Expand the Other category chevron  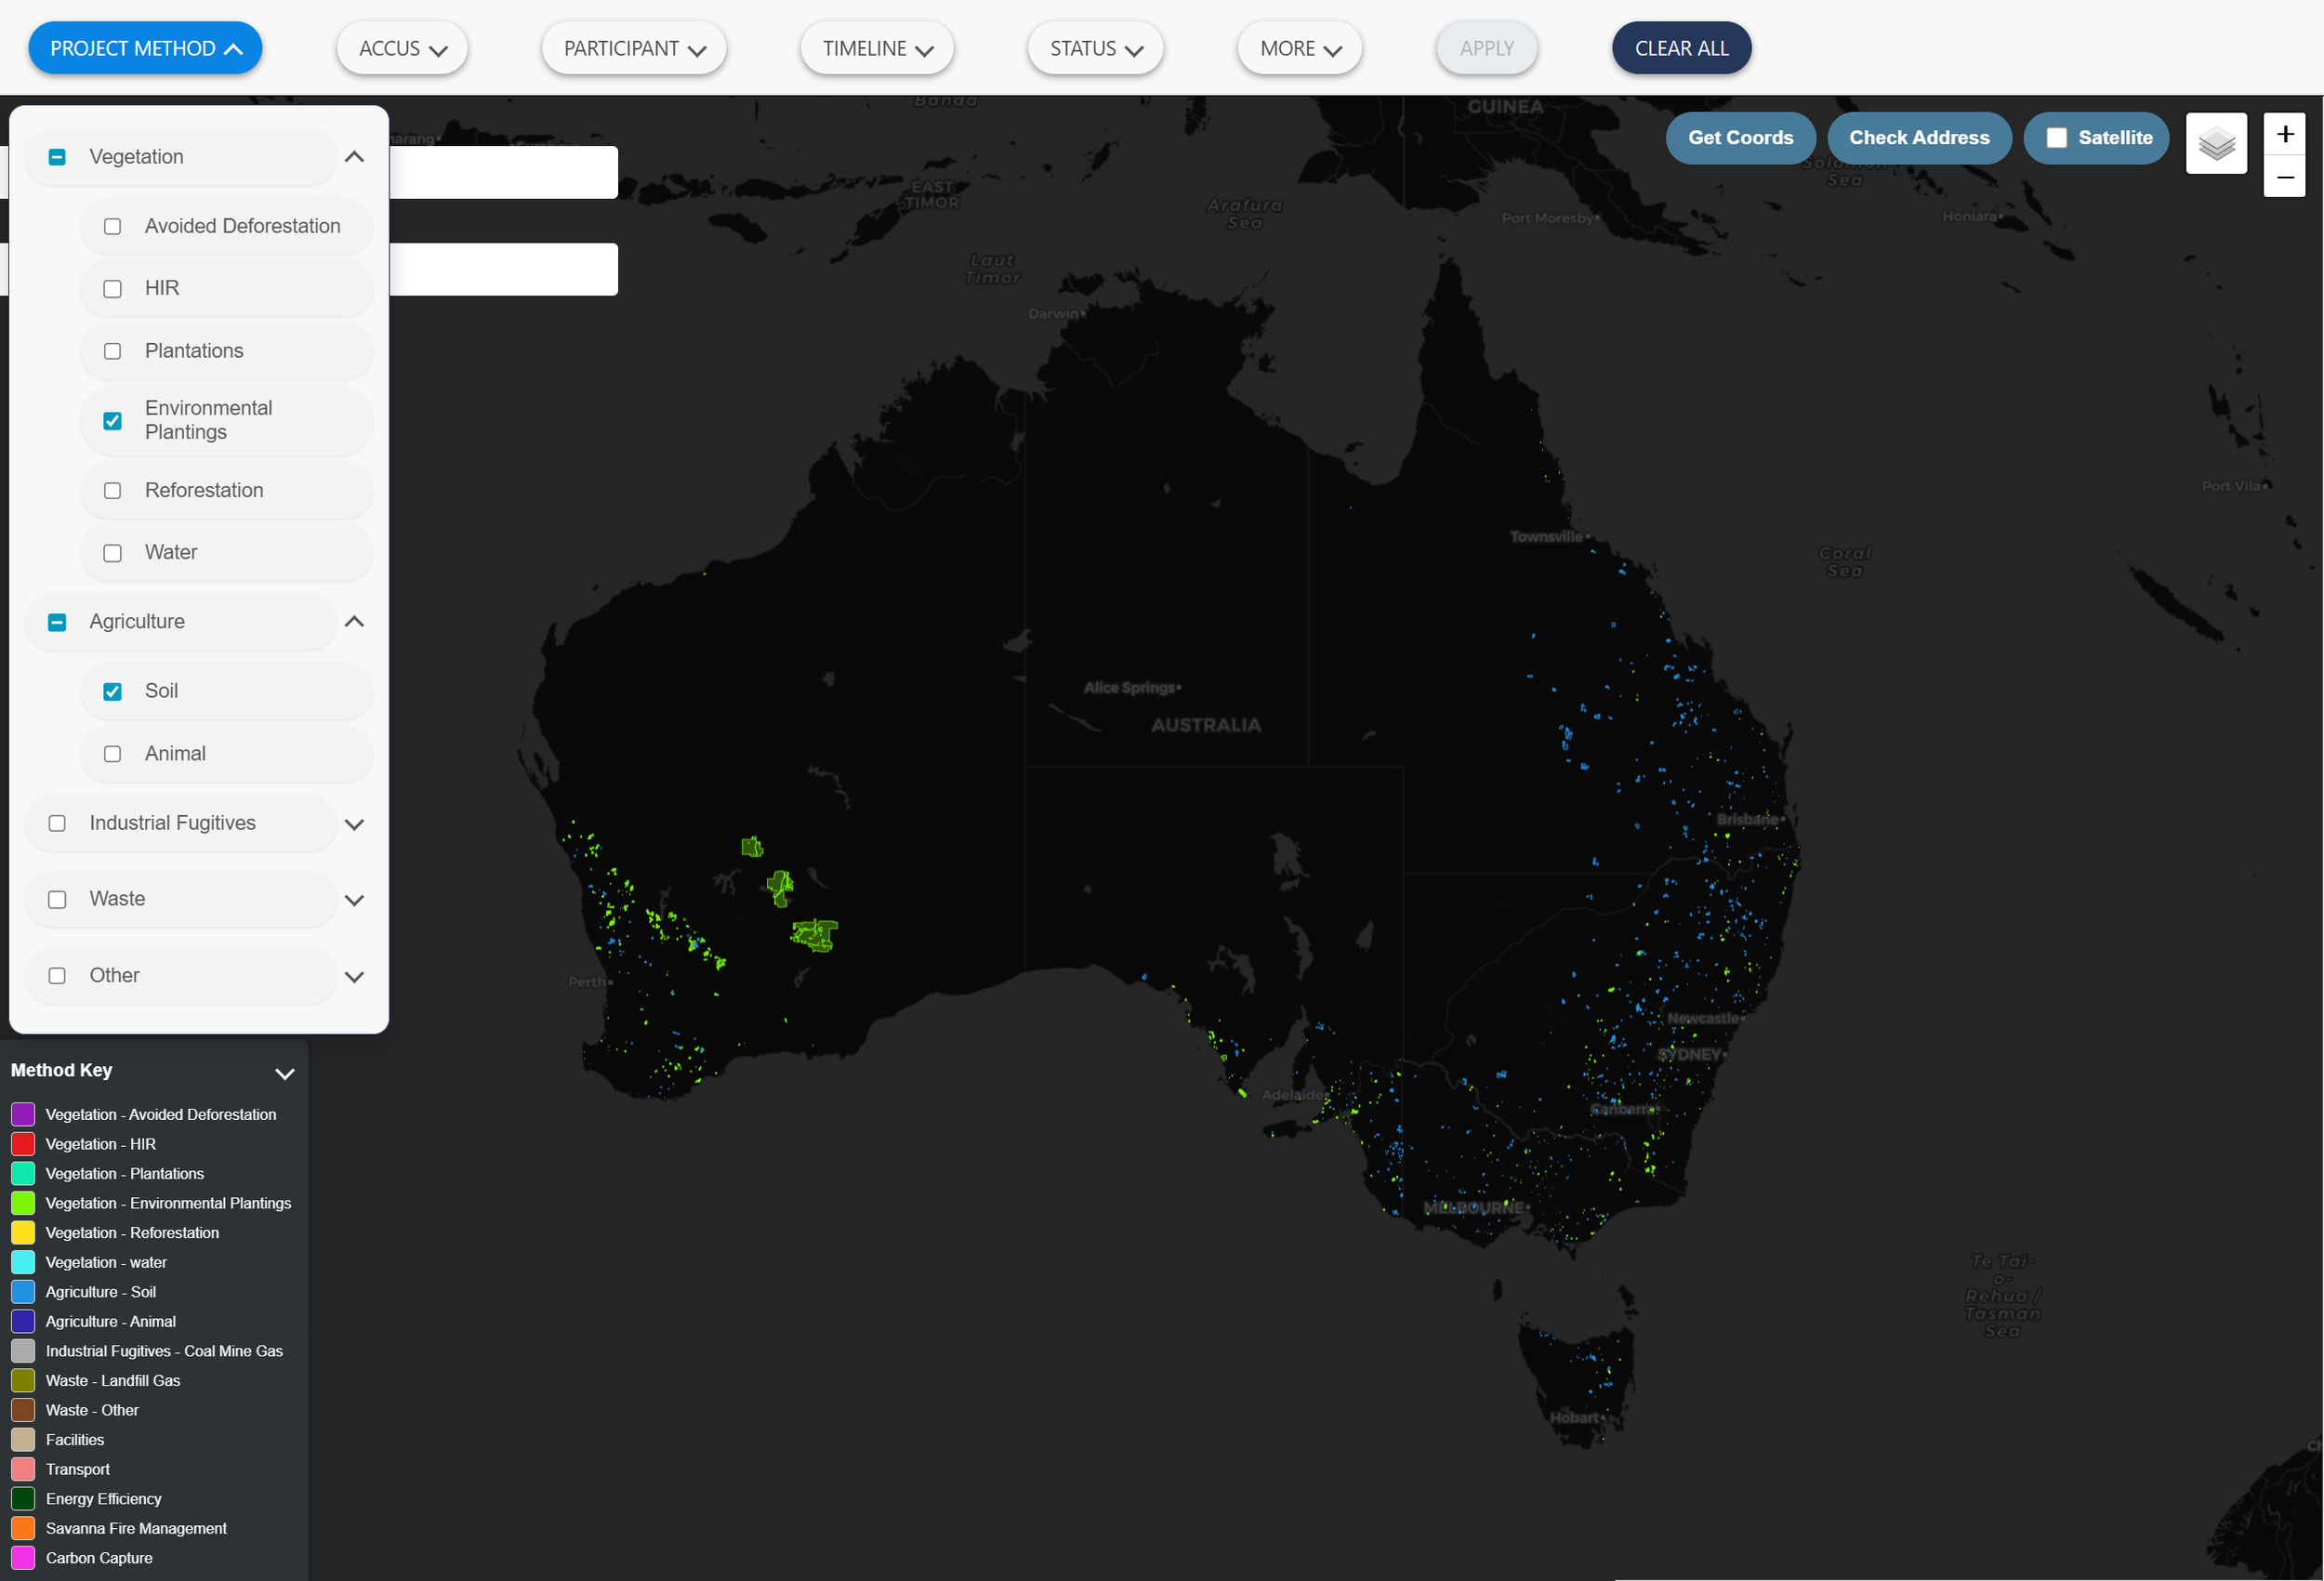354,977
